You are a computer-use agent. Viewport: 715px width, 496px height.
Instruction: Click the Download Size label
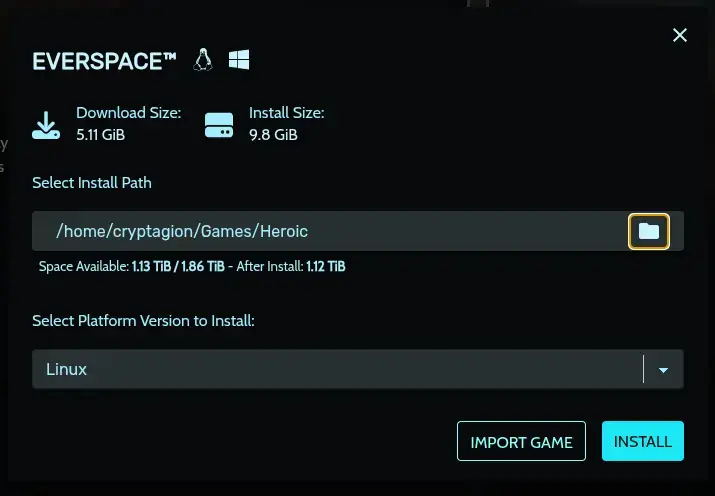pyautogui.click(x=128, y=113)
